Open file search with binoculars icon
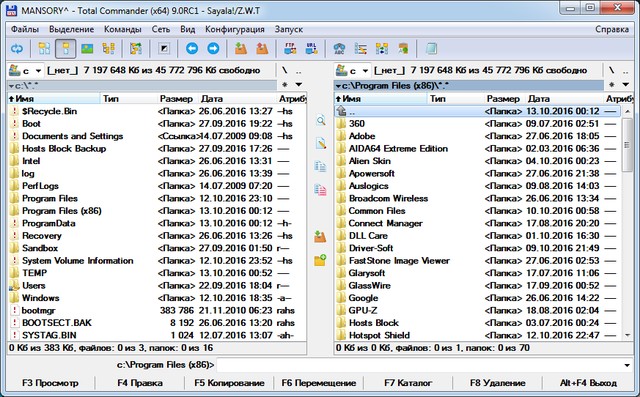Viewport: 640px width, 397px height. tap(339, 49)
